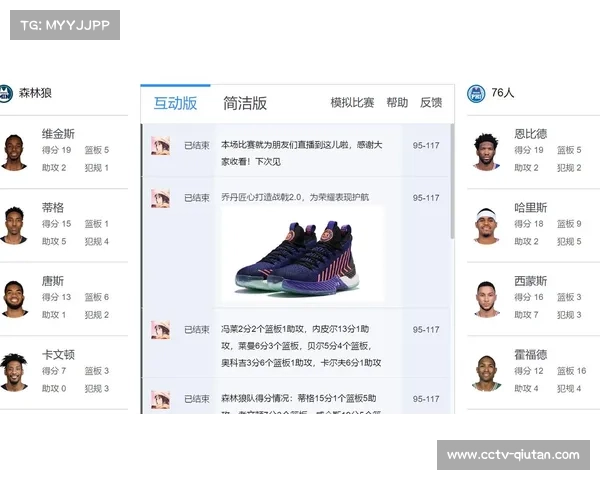Open the 76人 team name
This screenshot has height=480, width=600.
click(x=502, y=93)
